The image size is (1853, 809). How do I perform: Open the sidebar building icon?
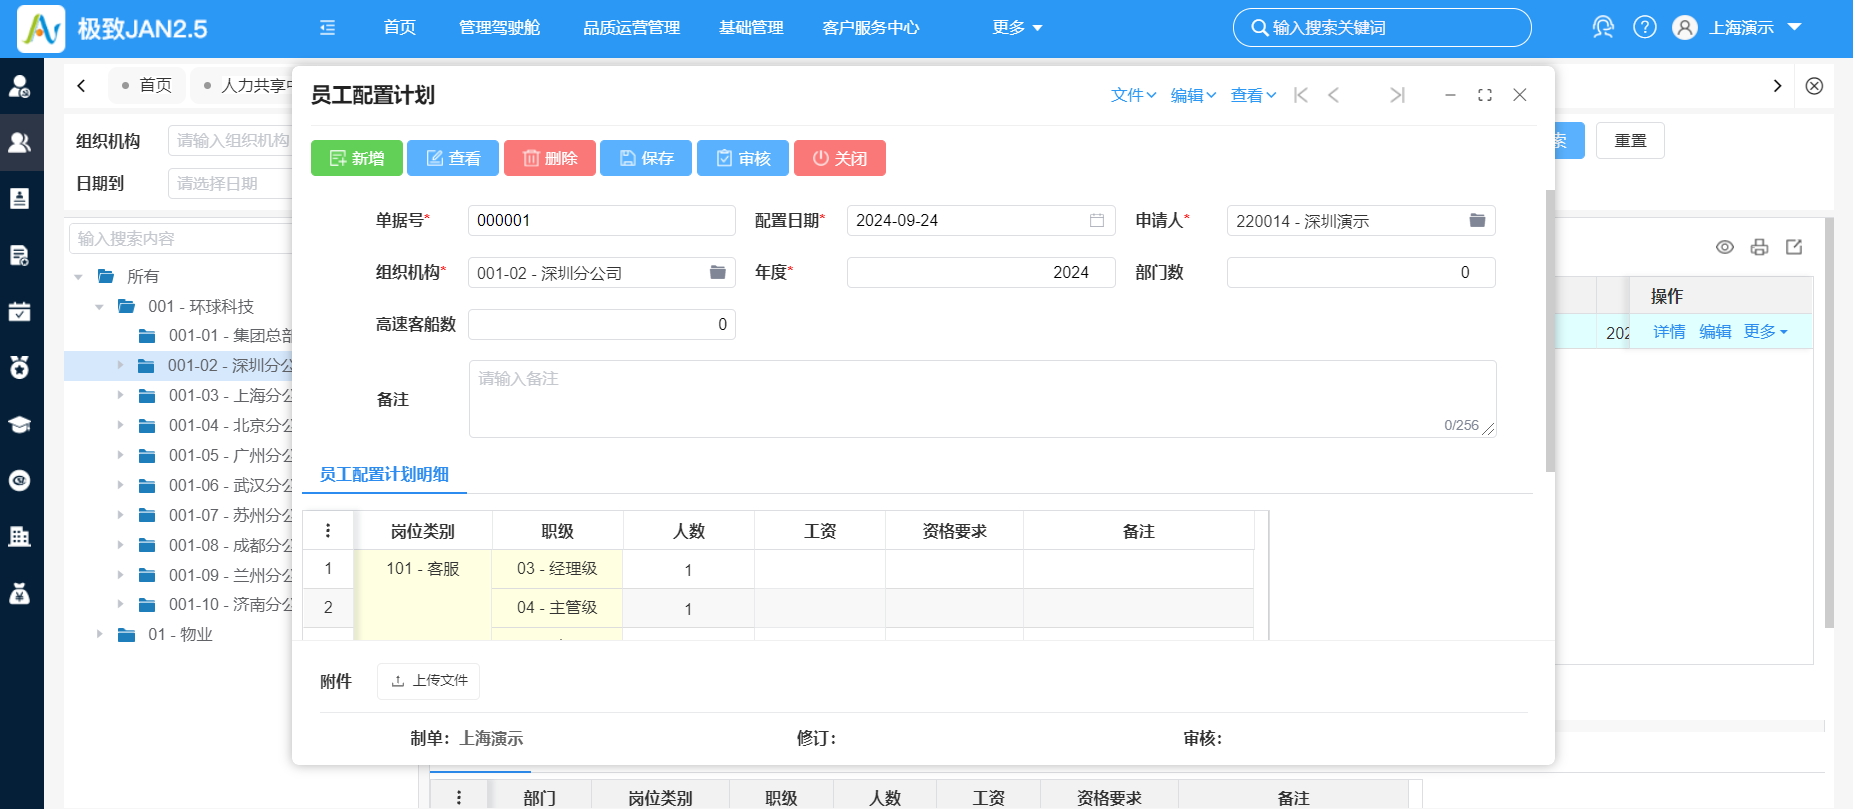click(x=19, y=537)
